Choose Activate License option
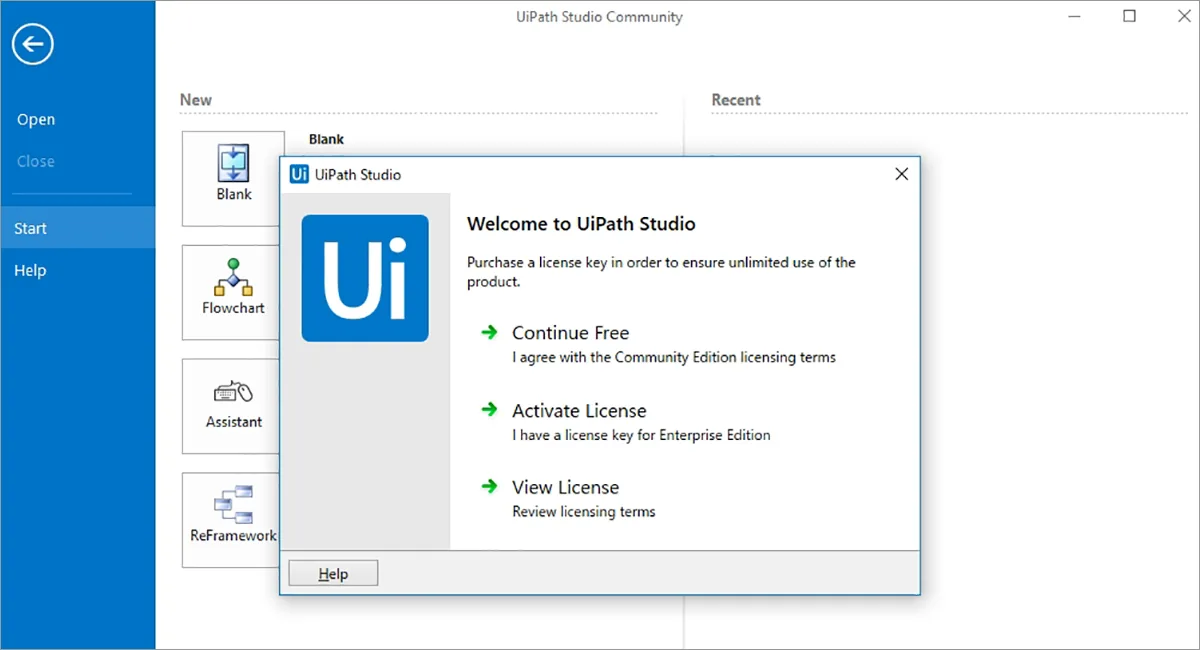 point(579,411)
